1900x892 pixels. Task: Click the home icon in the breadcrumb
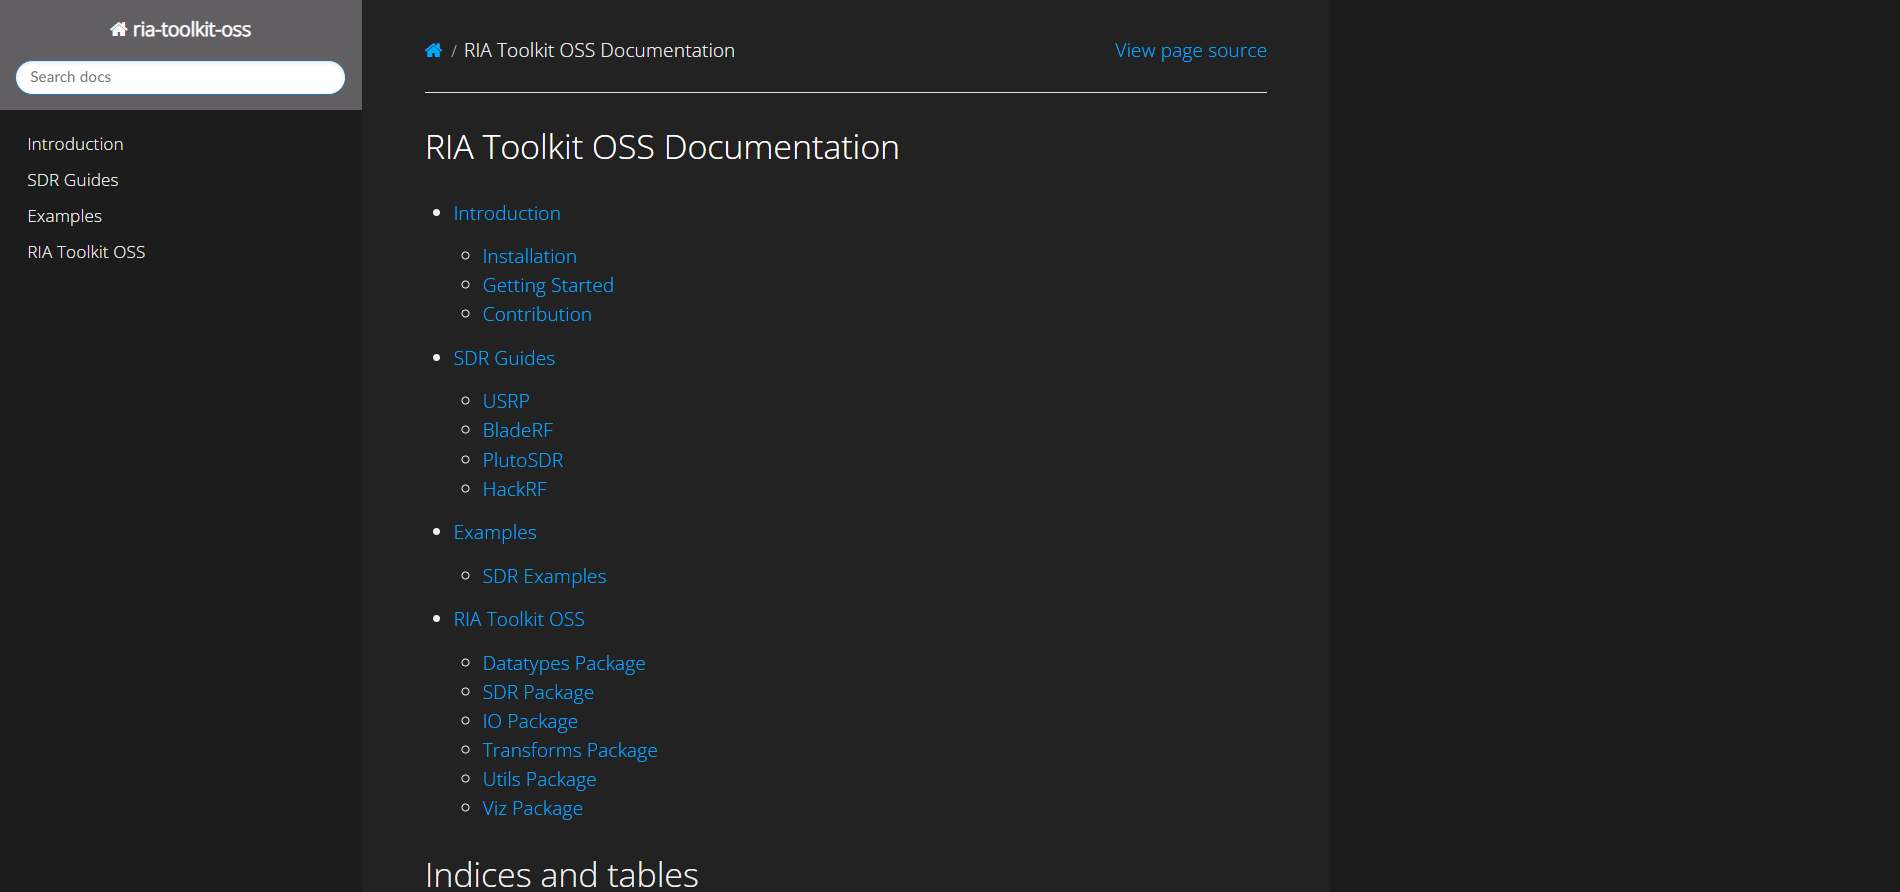pos(433,51)
